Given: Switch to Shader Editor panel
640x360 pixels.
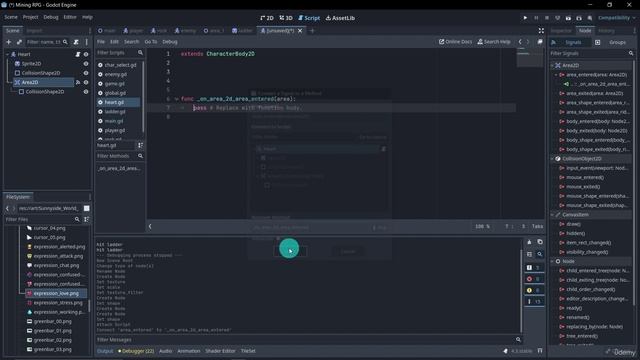Looking at the screenshot, I should [220, 351].
